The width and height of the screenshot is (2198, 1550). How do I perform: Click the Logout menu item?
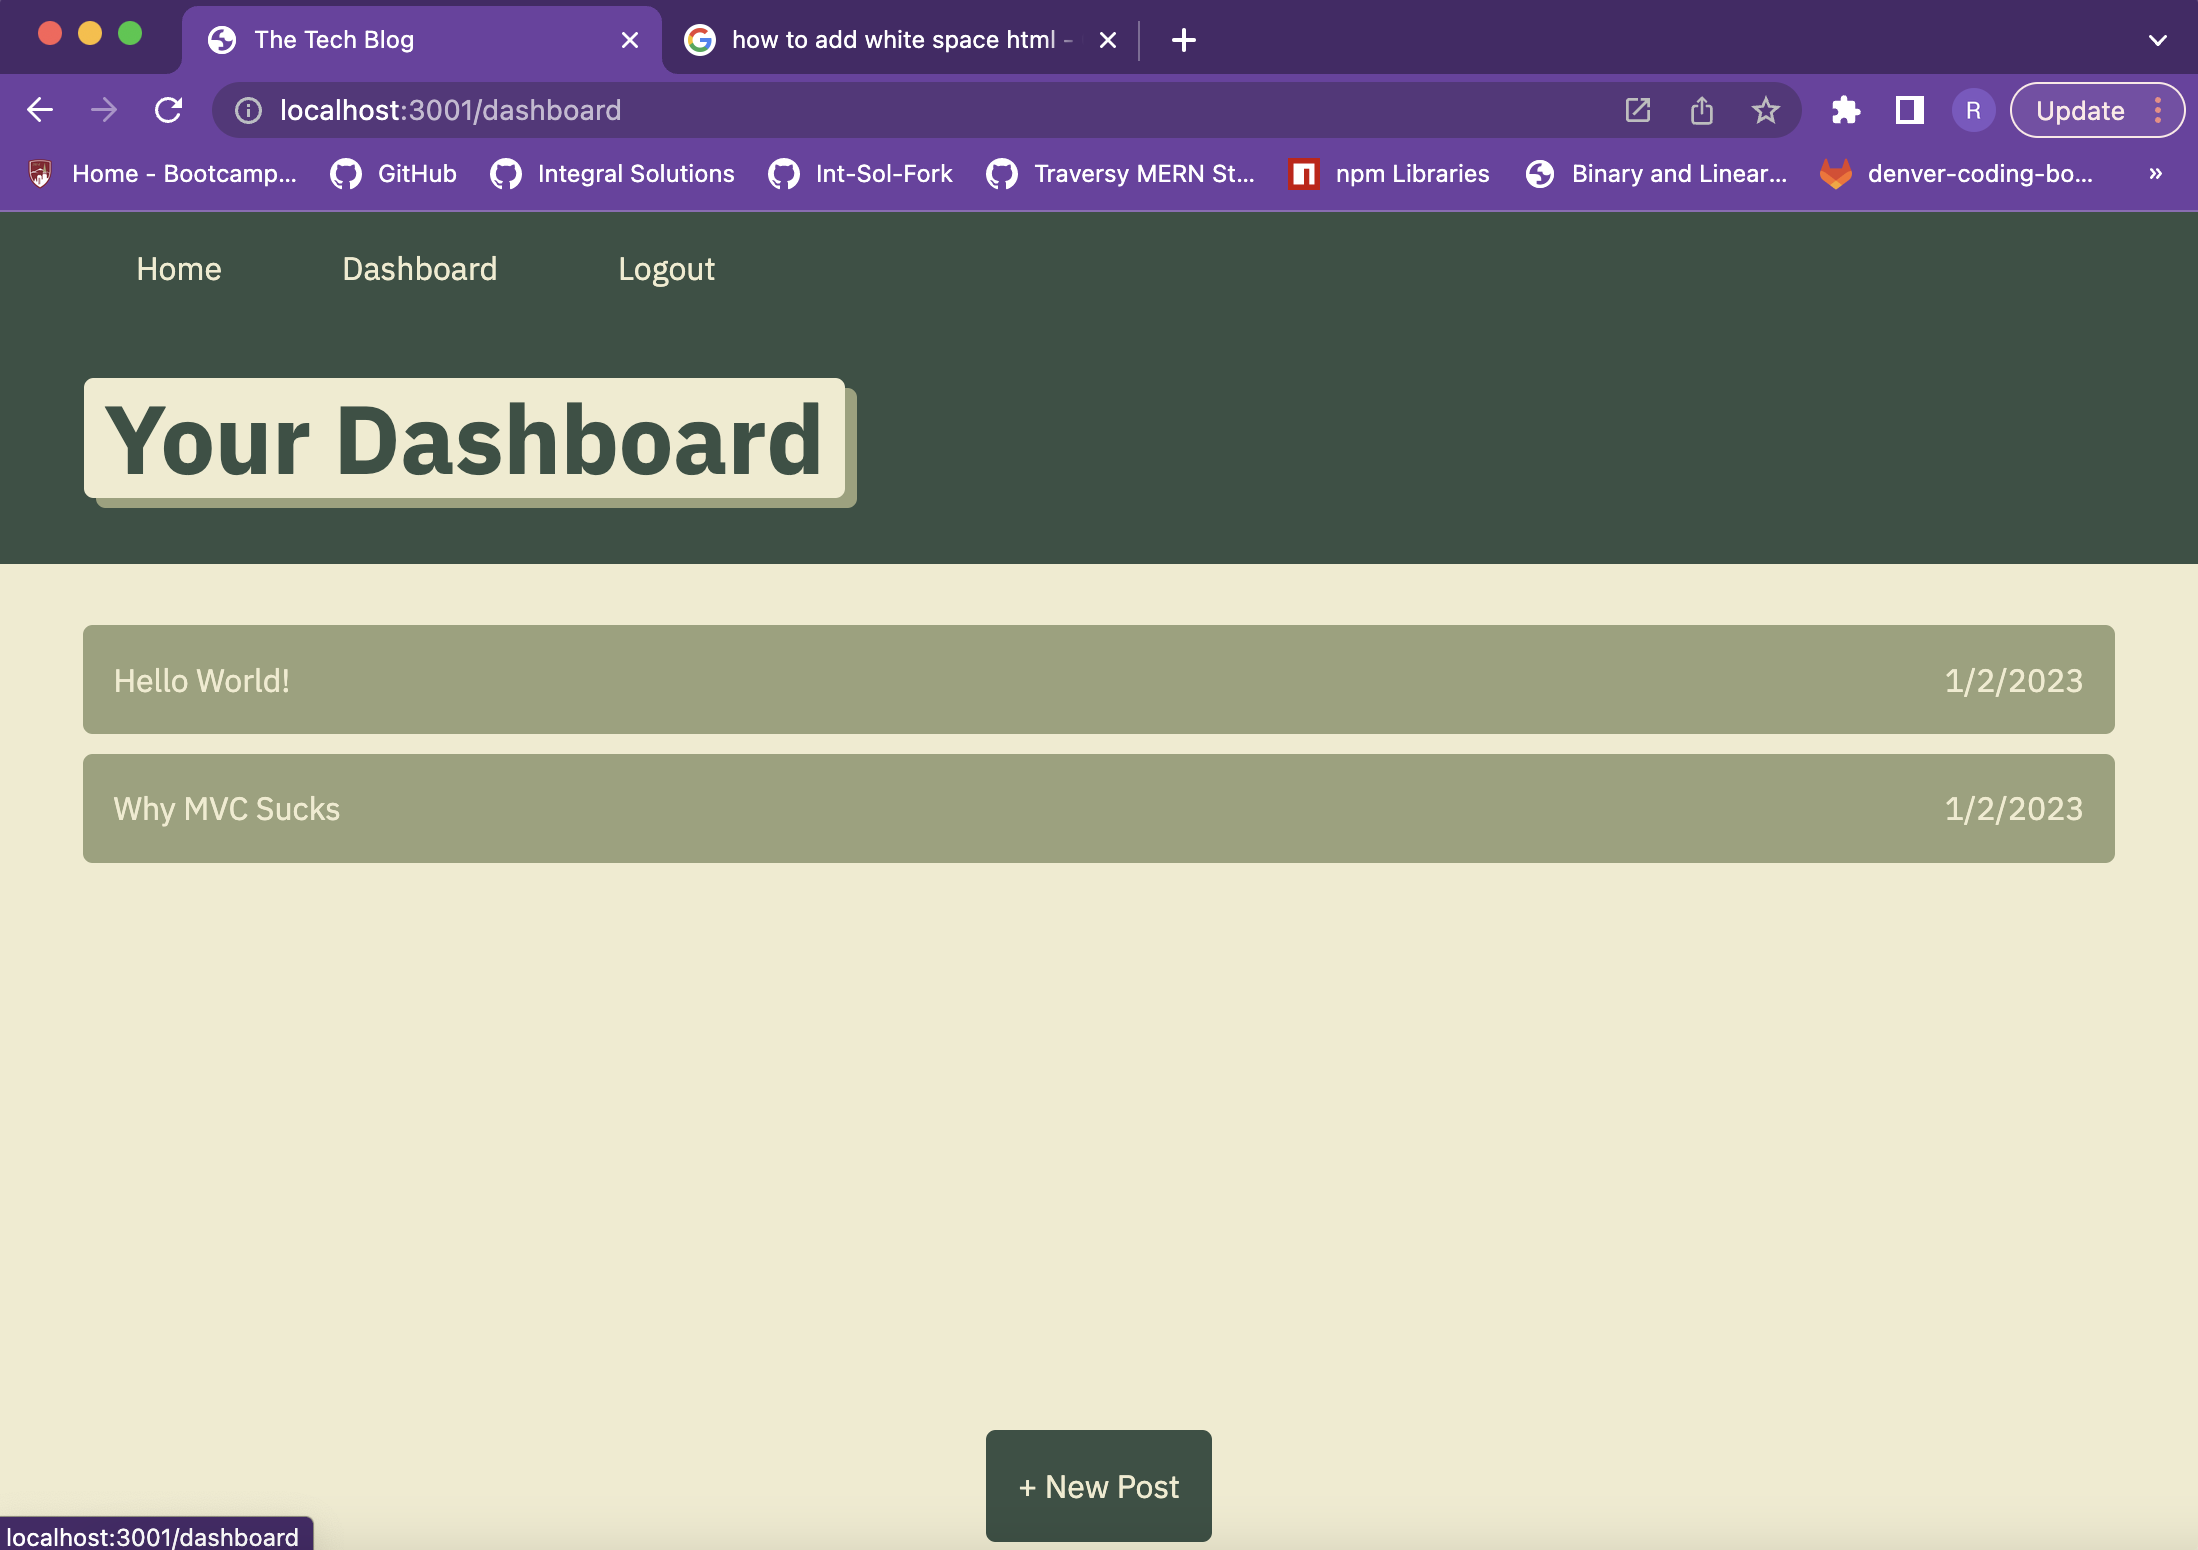(667, 267)
